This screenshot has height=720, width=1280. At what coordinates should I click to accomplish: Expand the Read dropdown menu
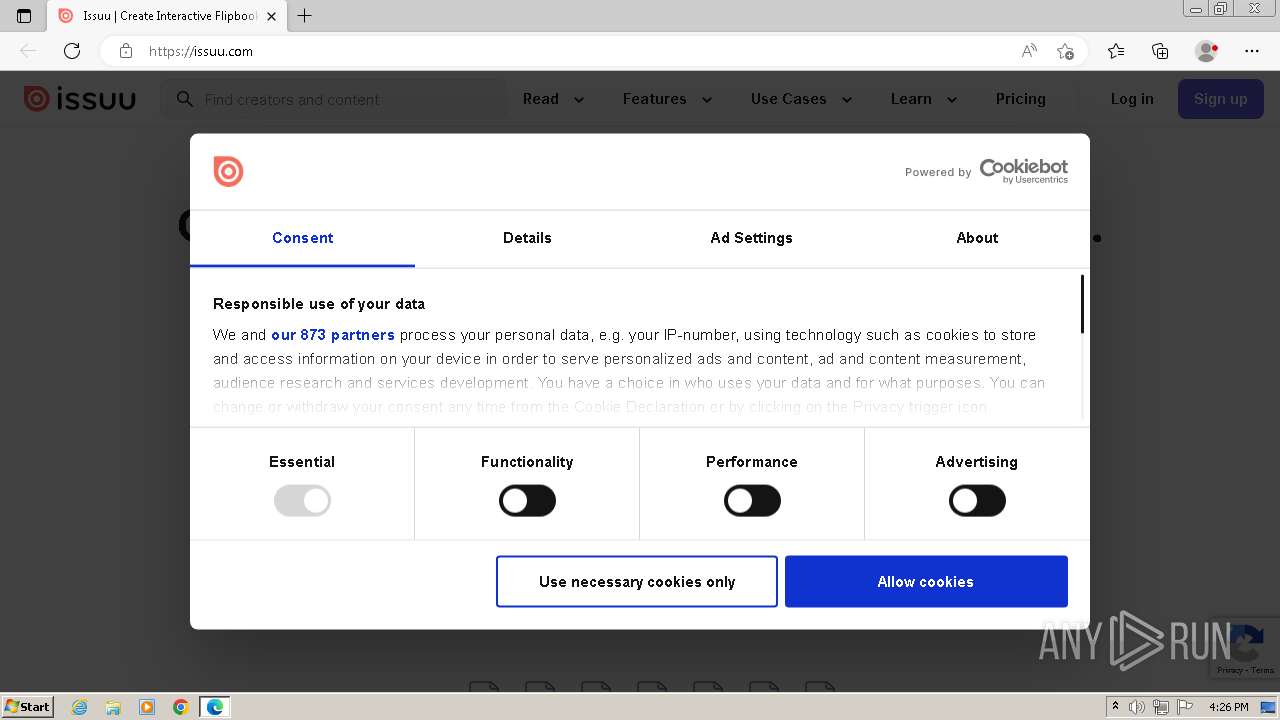[553, 99]
